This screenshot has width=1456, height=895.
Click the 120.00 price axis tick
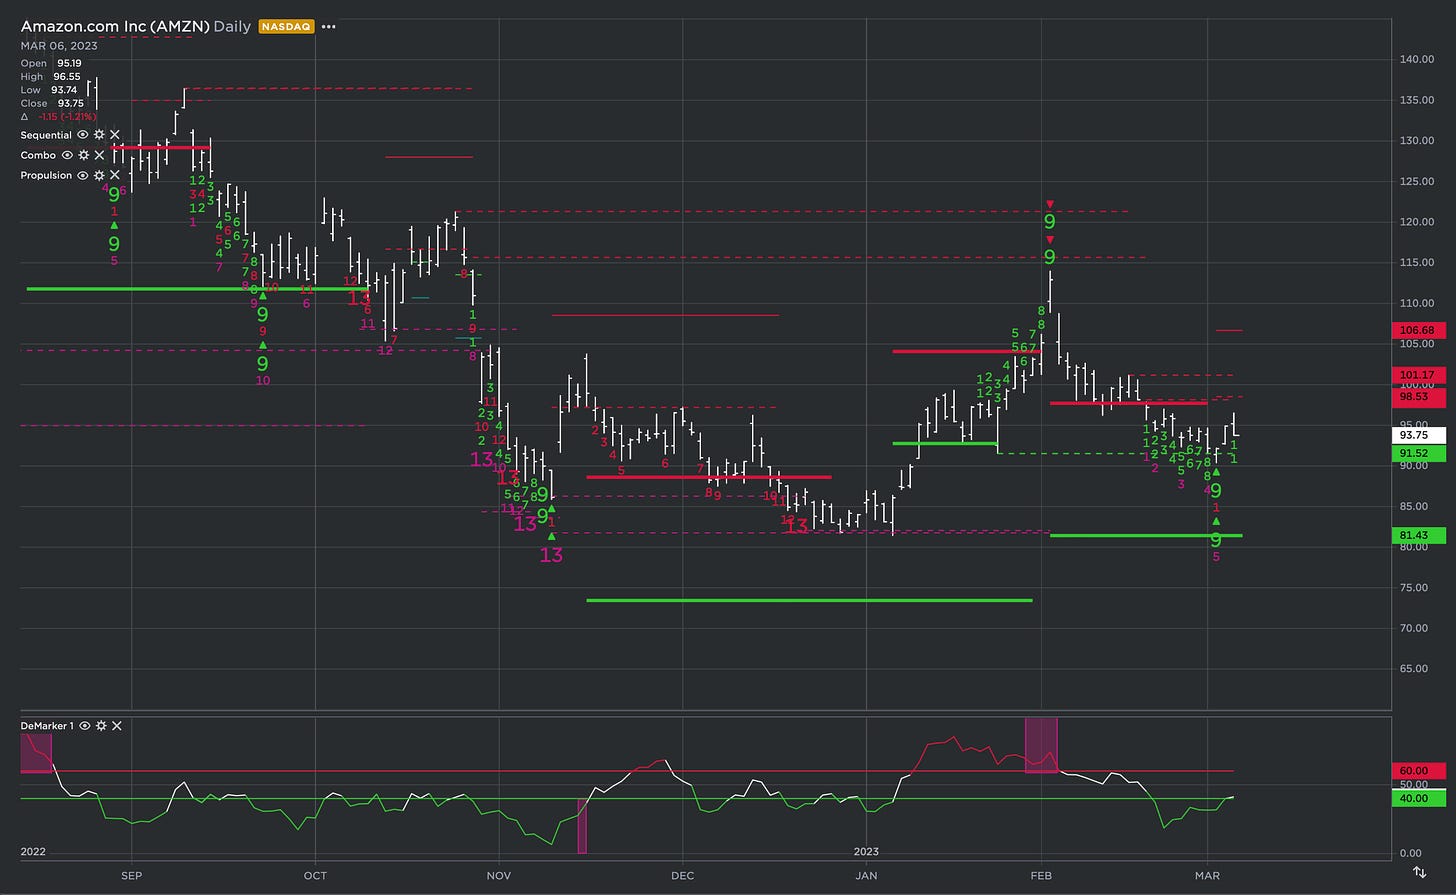[1418, 222]
